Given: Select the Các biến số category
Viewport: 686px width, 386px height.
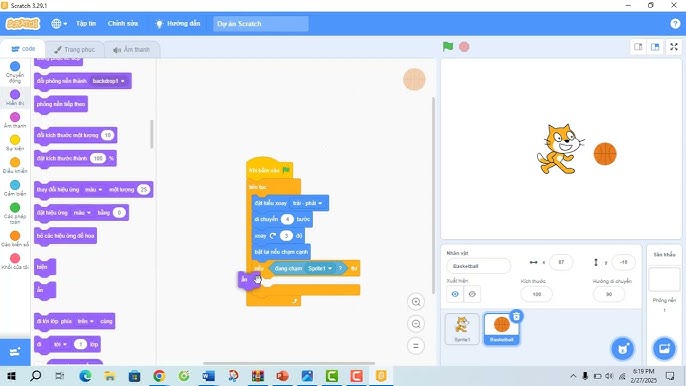Looking at the screenshot, I should click(x=15, y=239).
